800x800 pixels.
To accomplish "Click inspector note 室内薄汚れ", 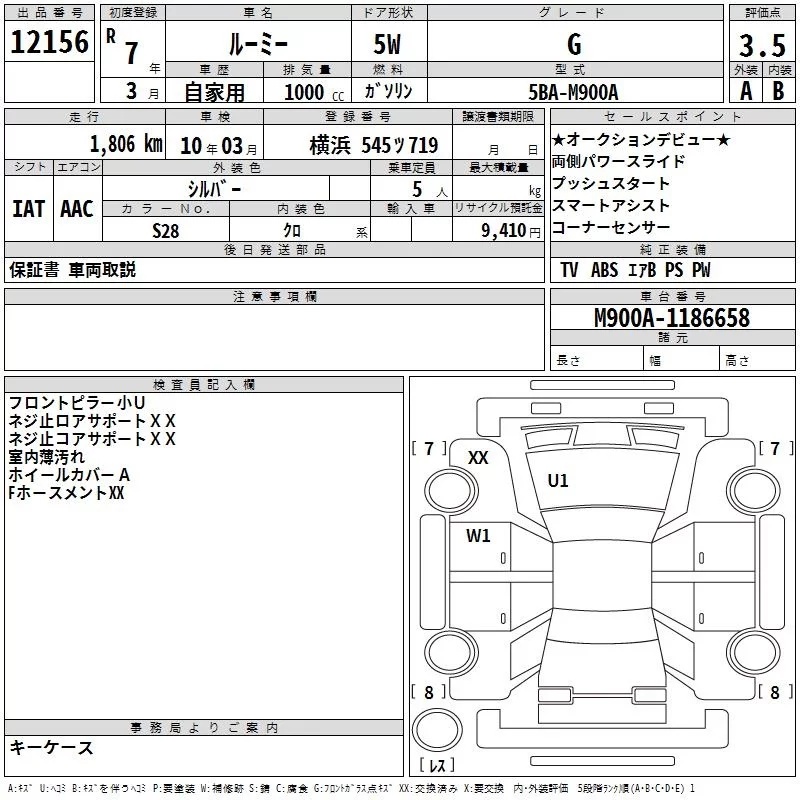I will [46, 457].
